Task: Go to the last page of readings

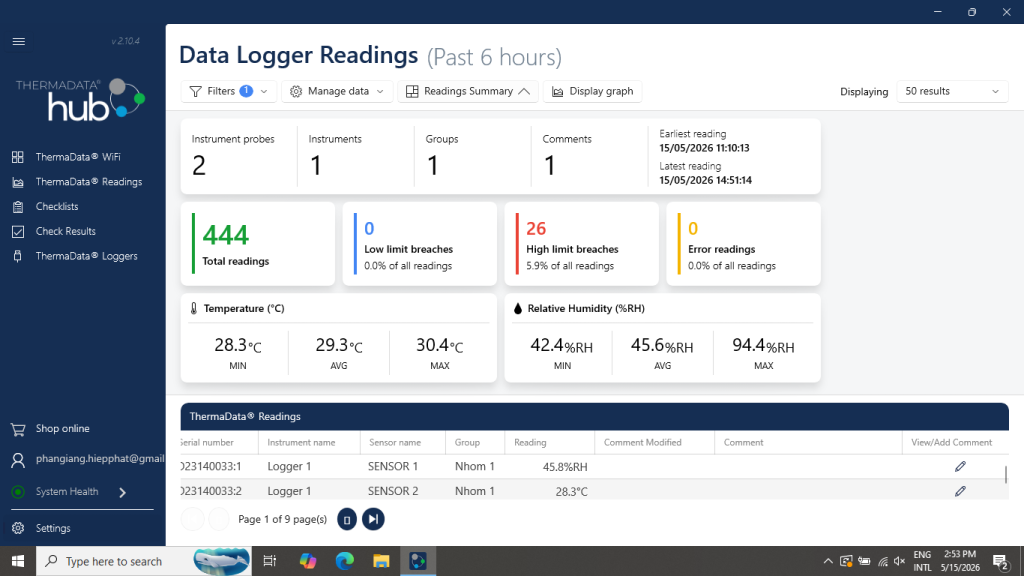Action: (x=374, y=519)
